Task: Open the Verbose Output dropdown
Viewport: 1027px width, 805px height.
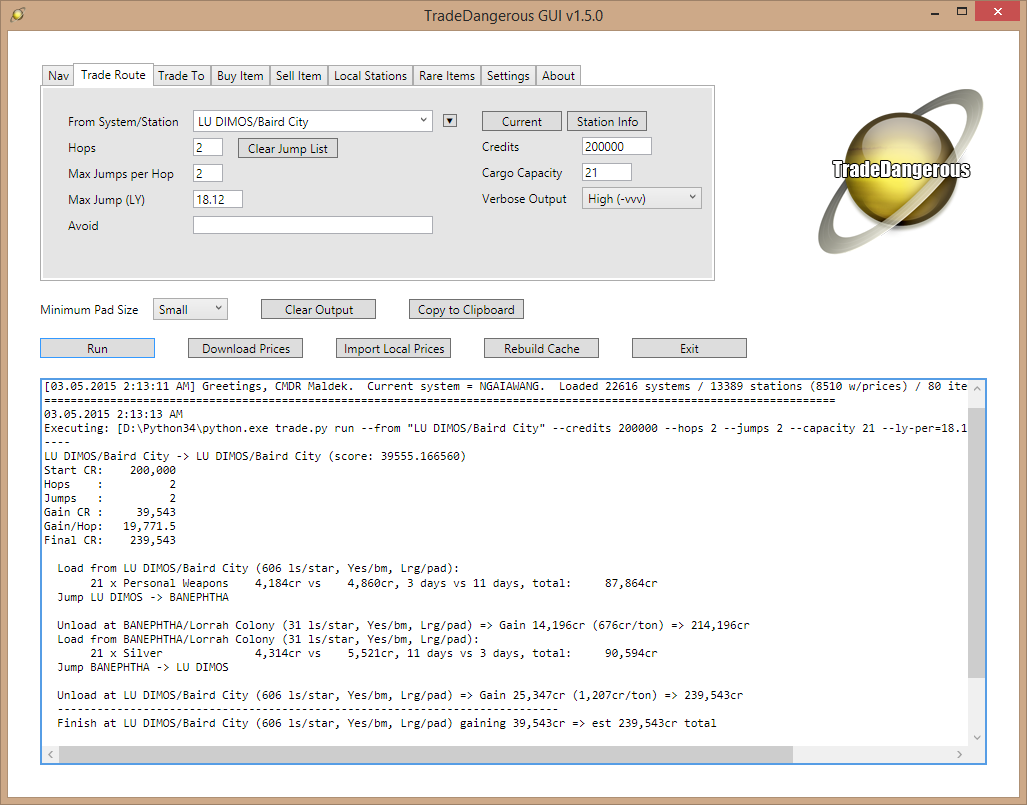Action: (641, 199)
